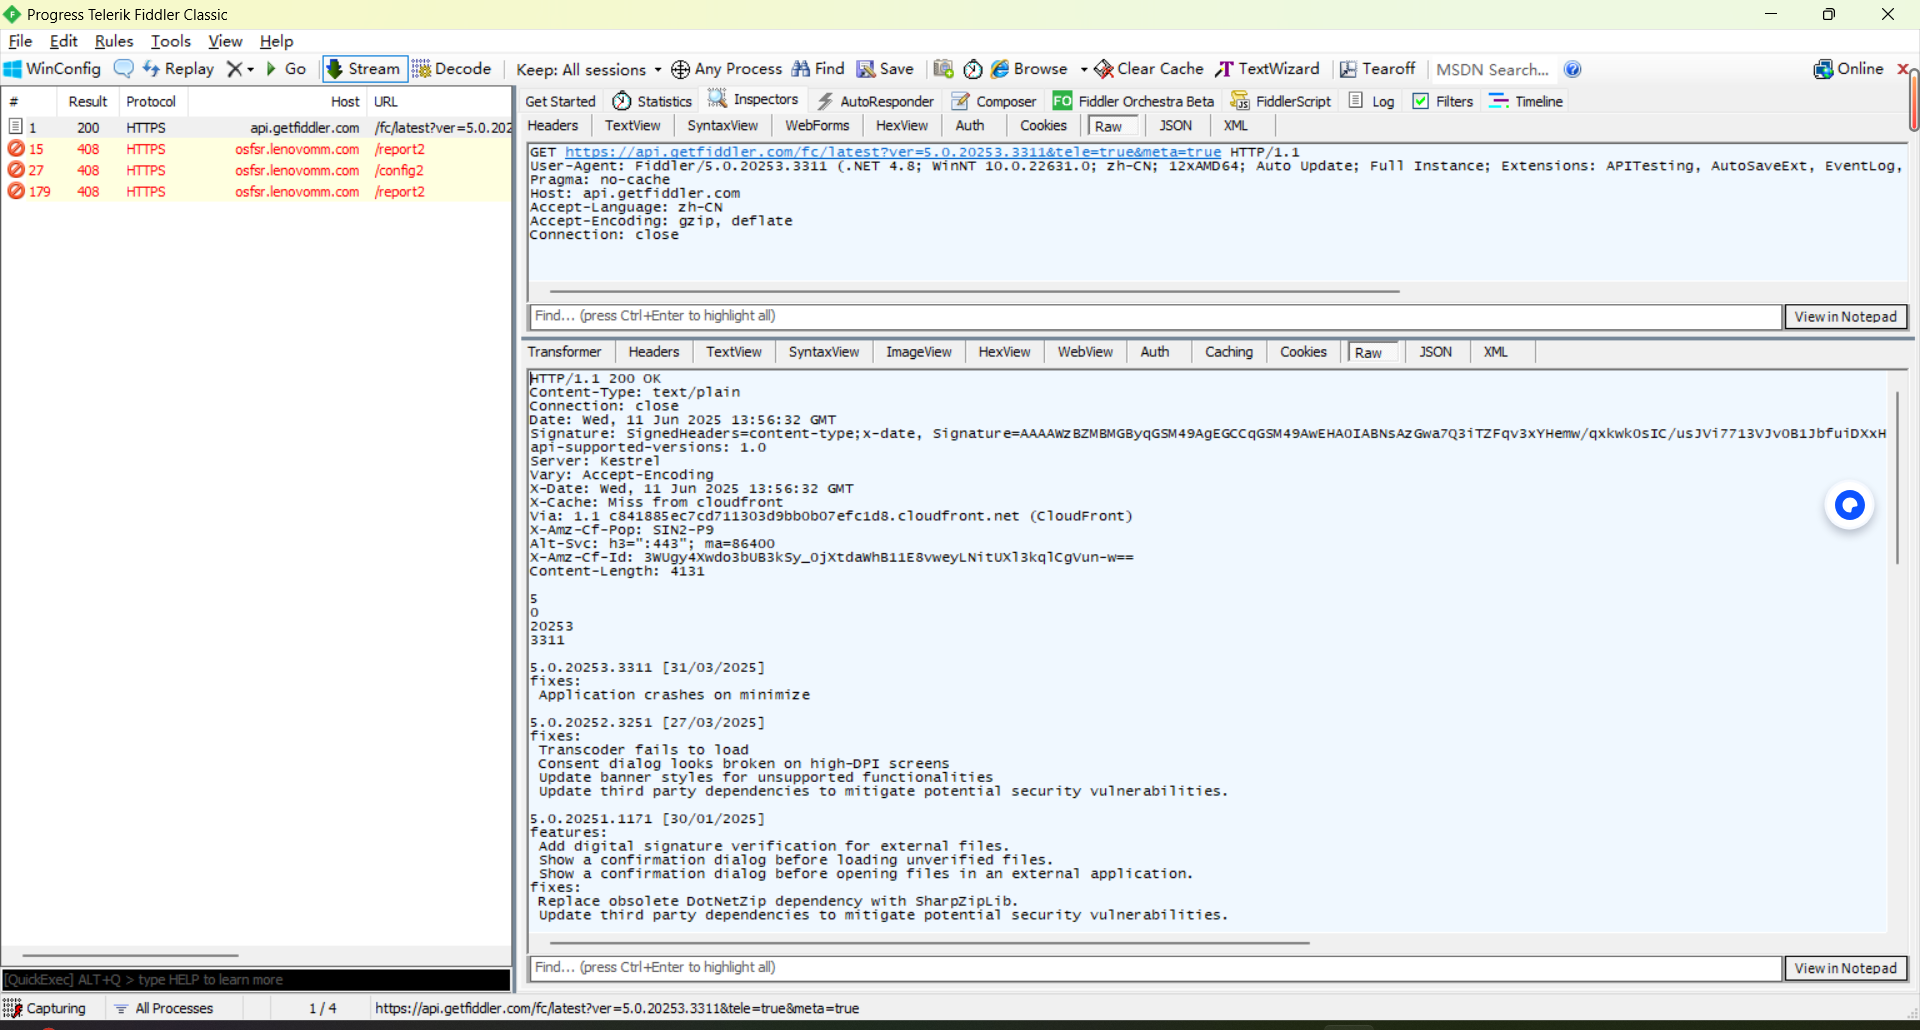Focus the request Find search field
The image size is (1920, 1030).
1155,316
